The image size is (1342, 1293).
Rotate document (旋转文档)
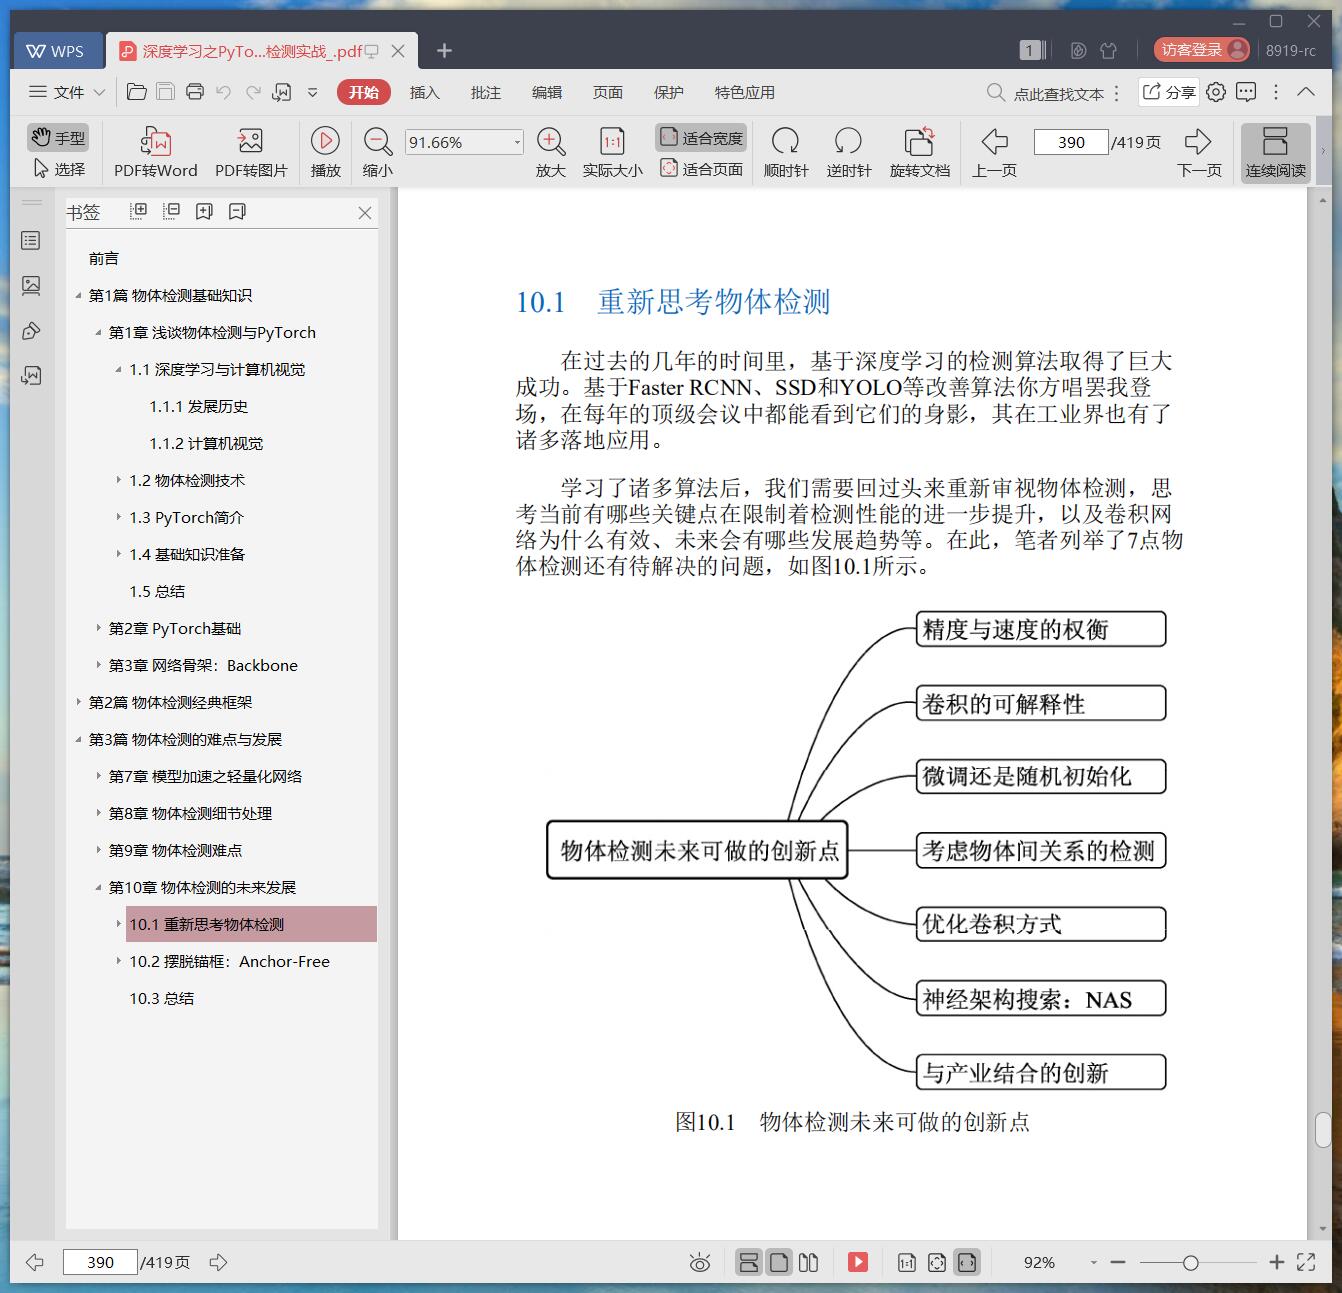(x=919, y=152)
